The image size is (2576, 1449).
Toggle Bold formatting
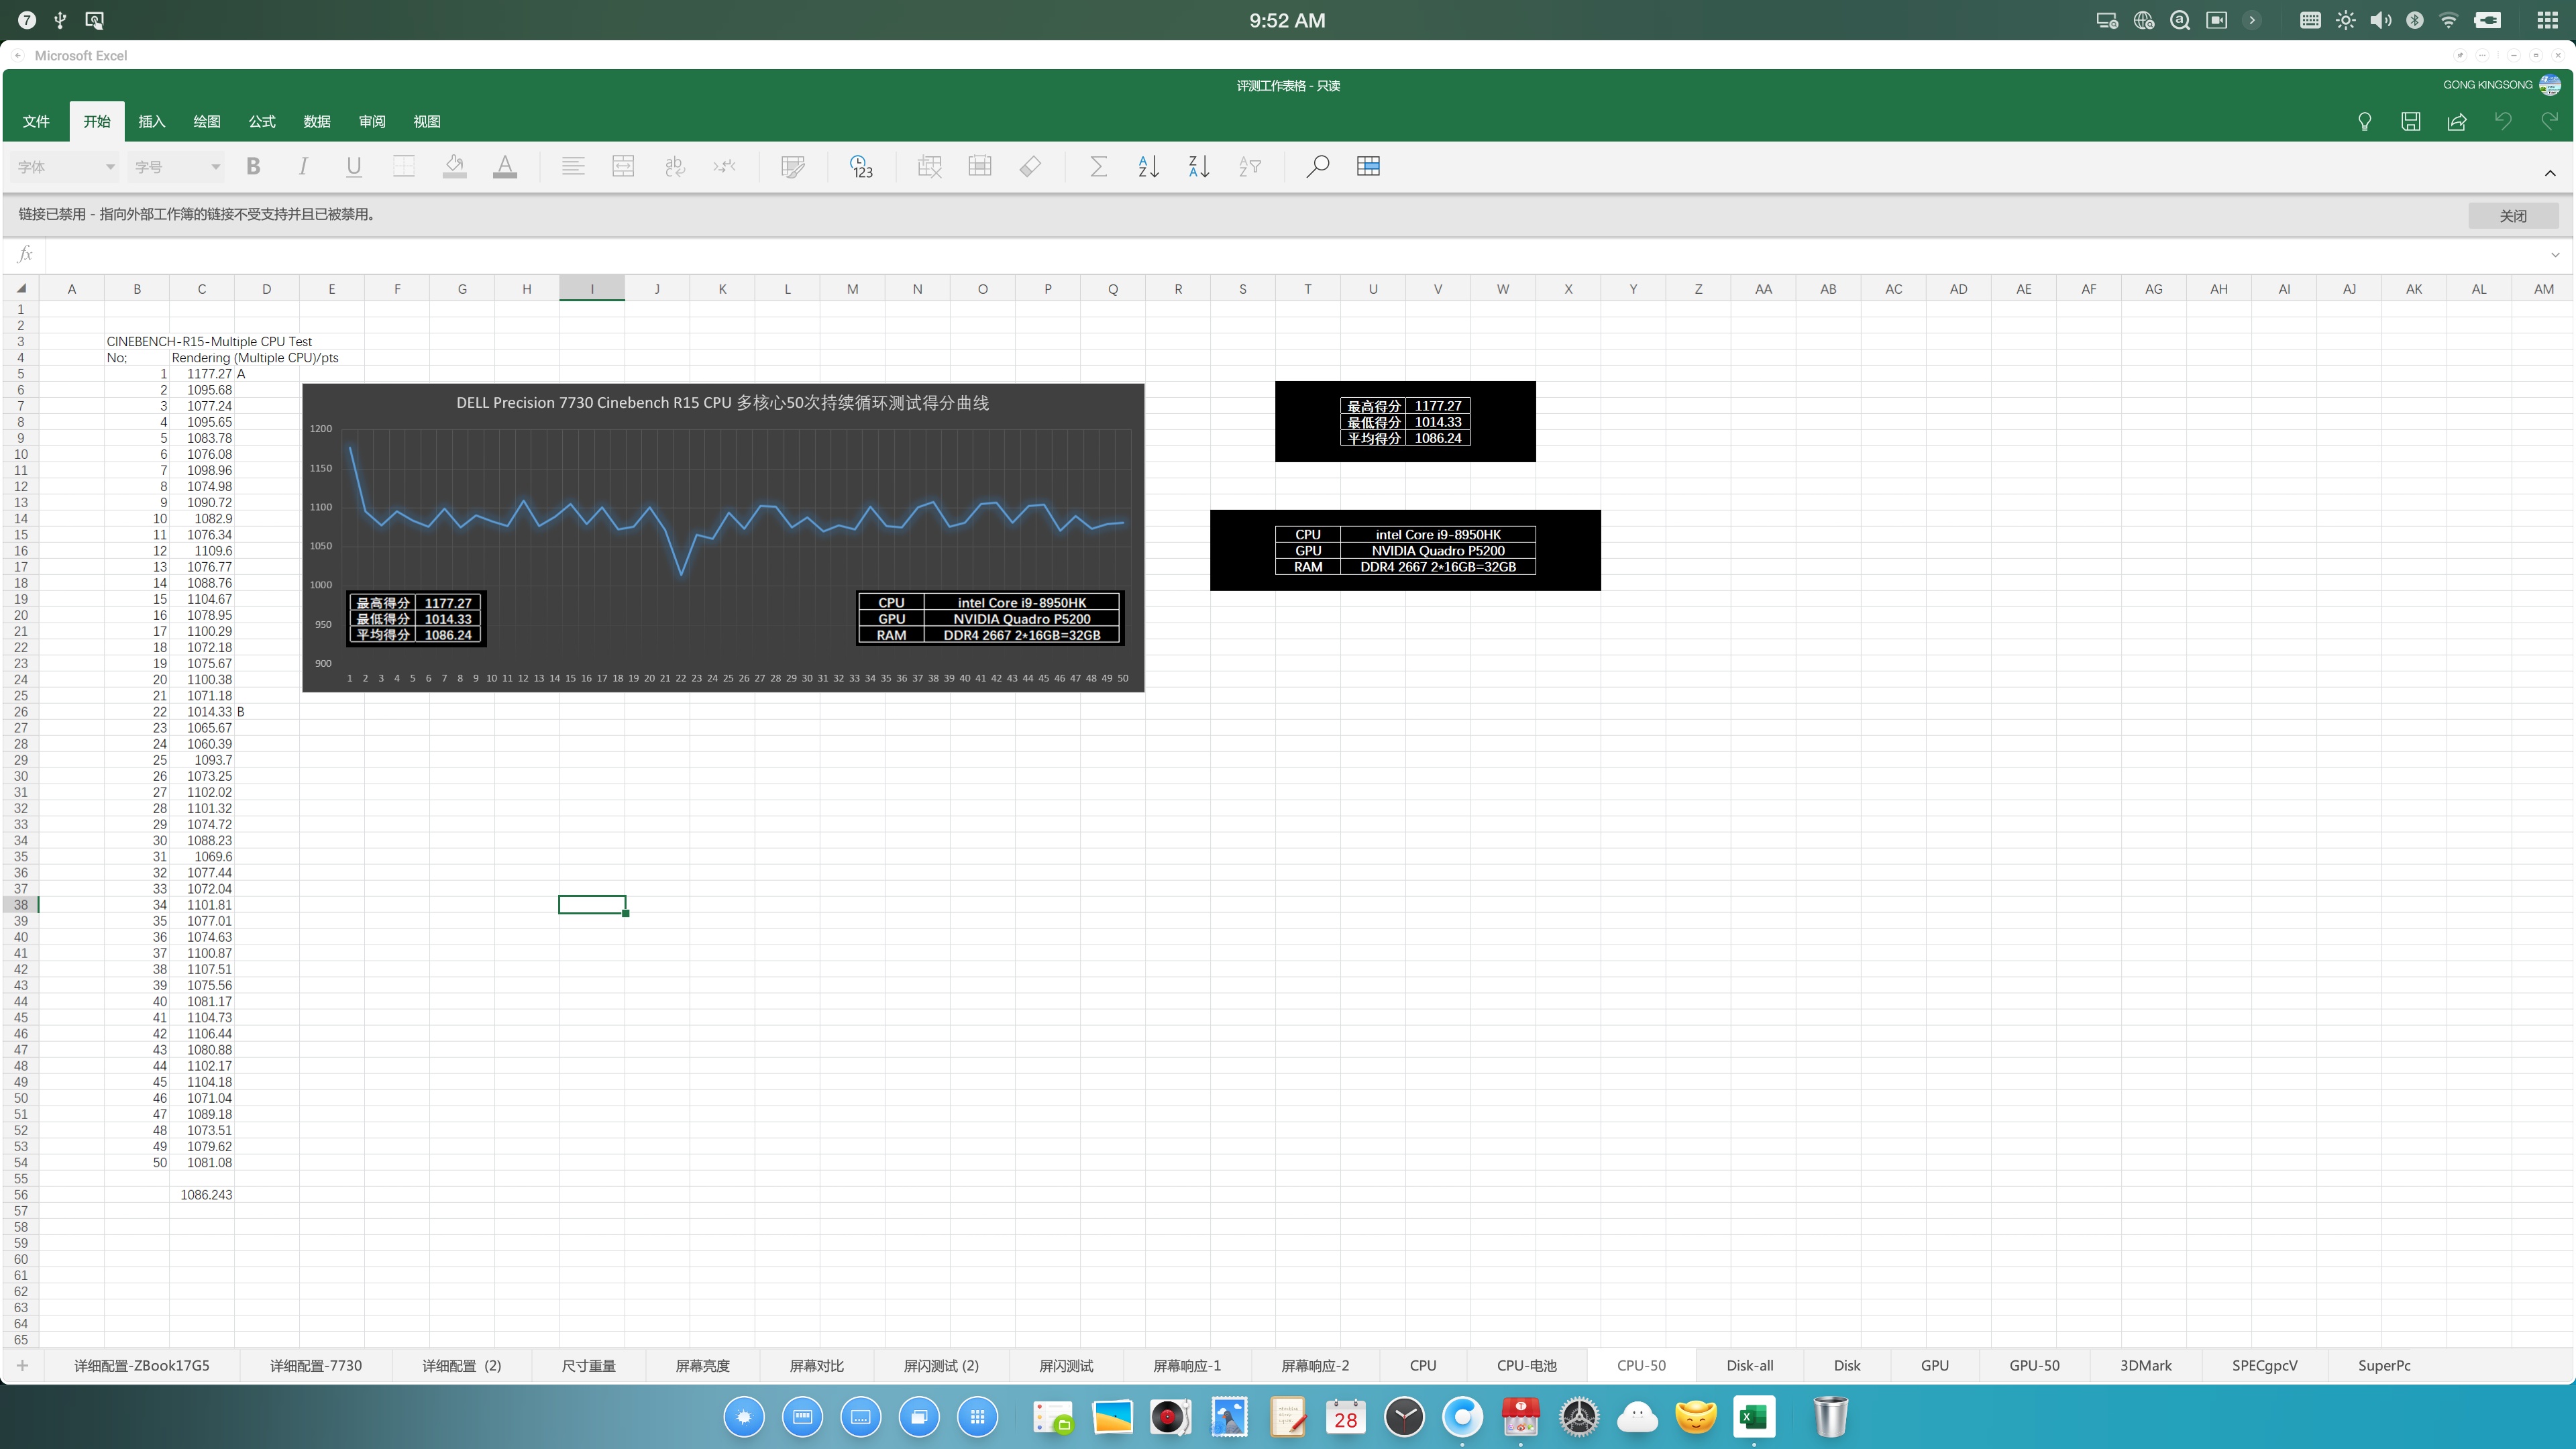(x=253, y=167)
